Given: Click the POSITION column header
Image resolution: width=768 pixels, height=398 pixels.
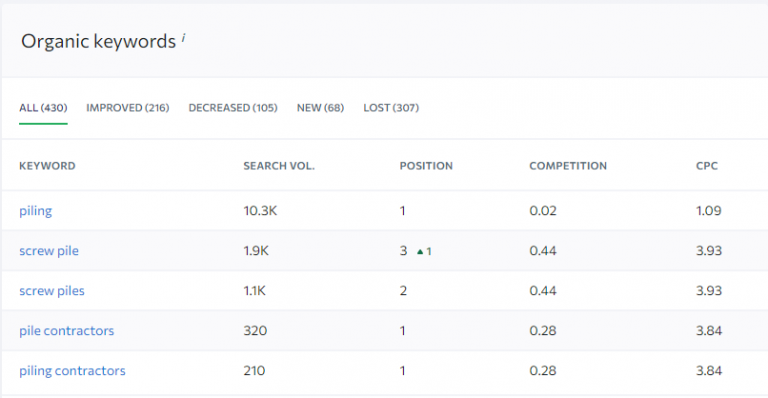Looking at the screenshot, I should click(426, 166).
